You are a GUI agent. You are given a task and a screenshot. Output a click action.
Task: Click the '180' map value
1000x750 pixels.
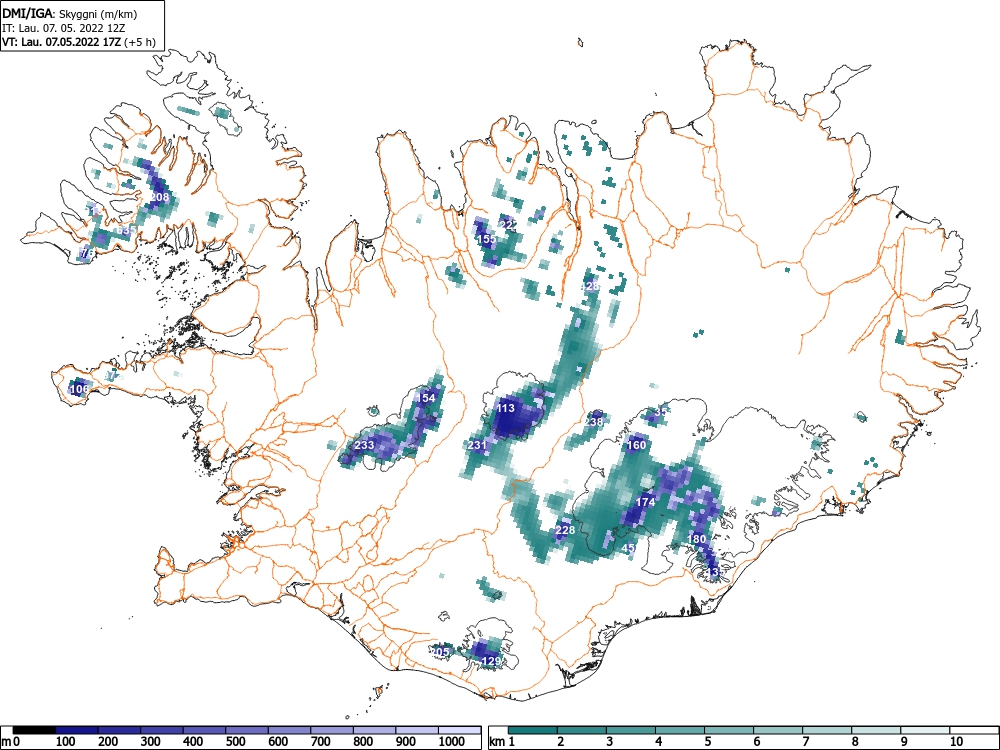point(697,539)
